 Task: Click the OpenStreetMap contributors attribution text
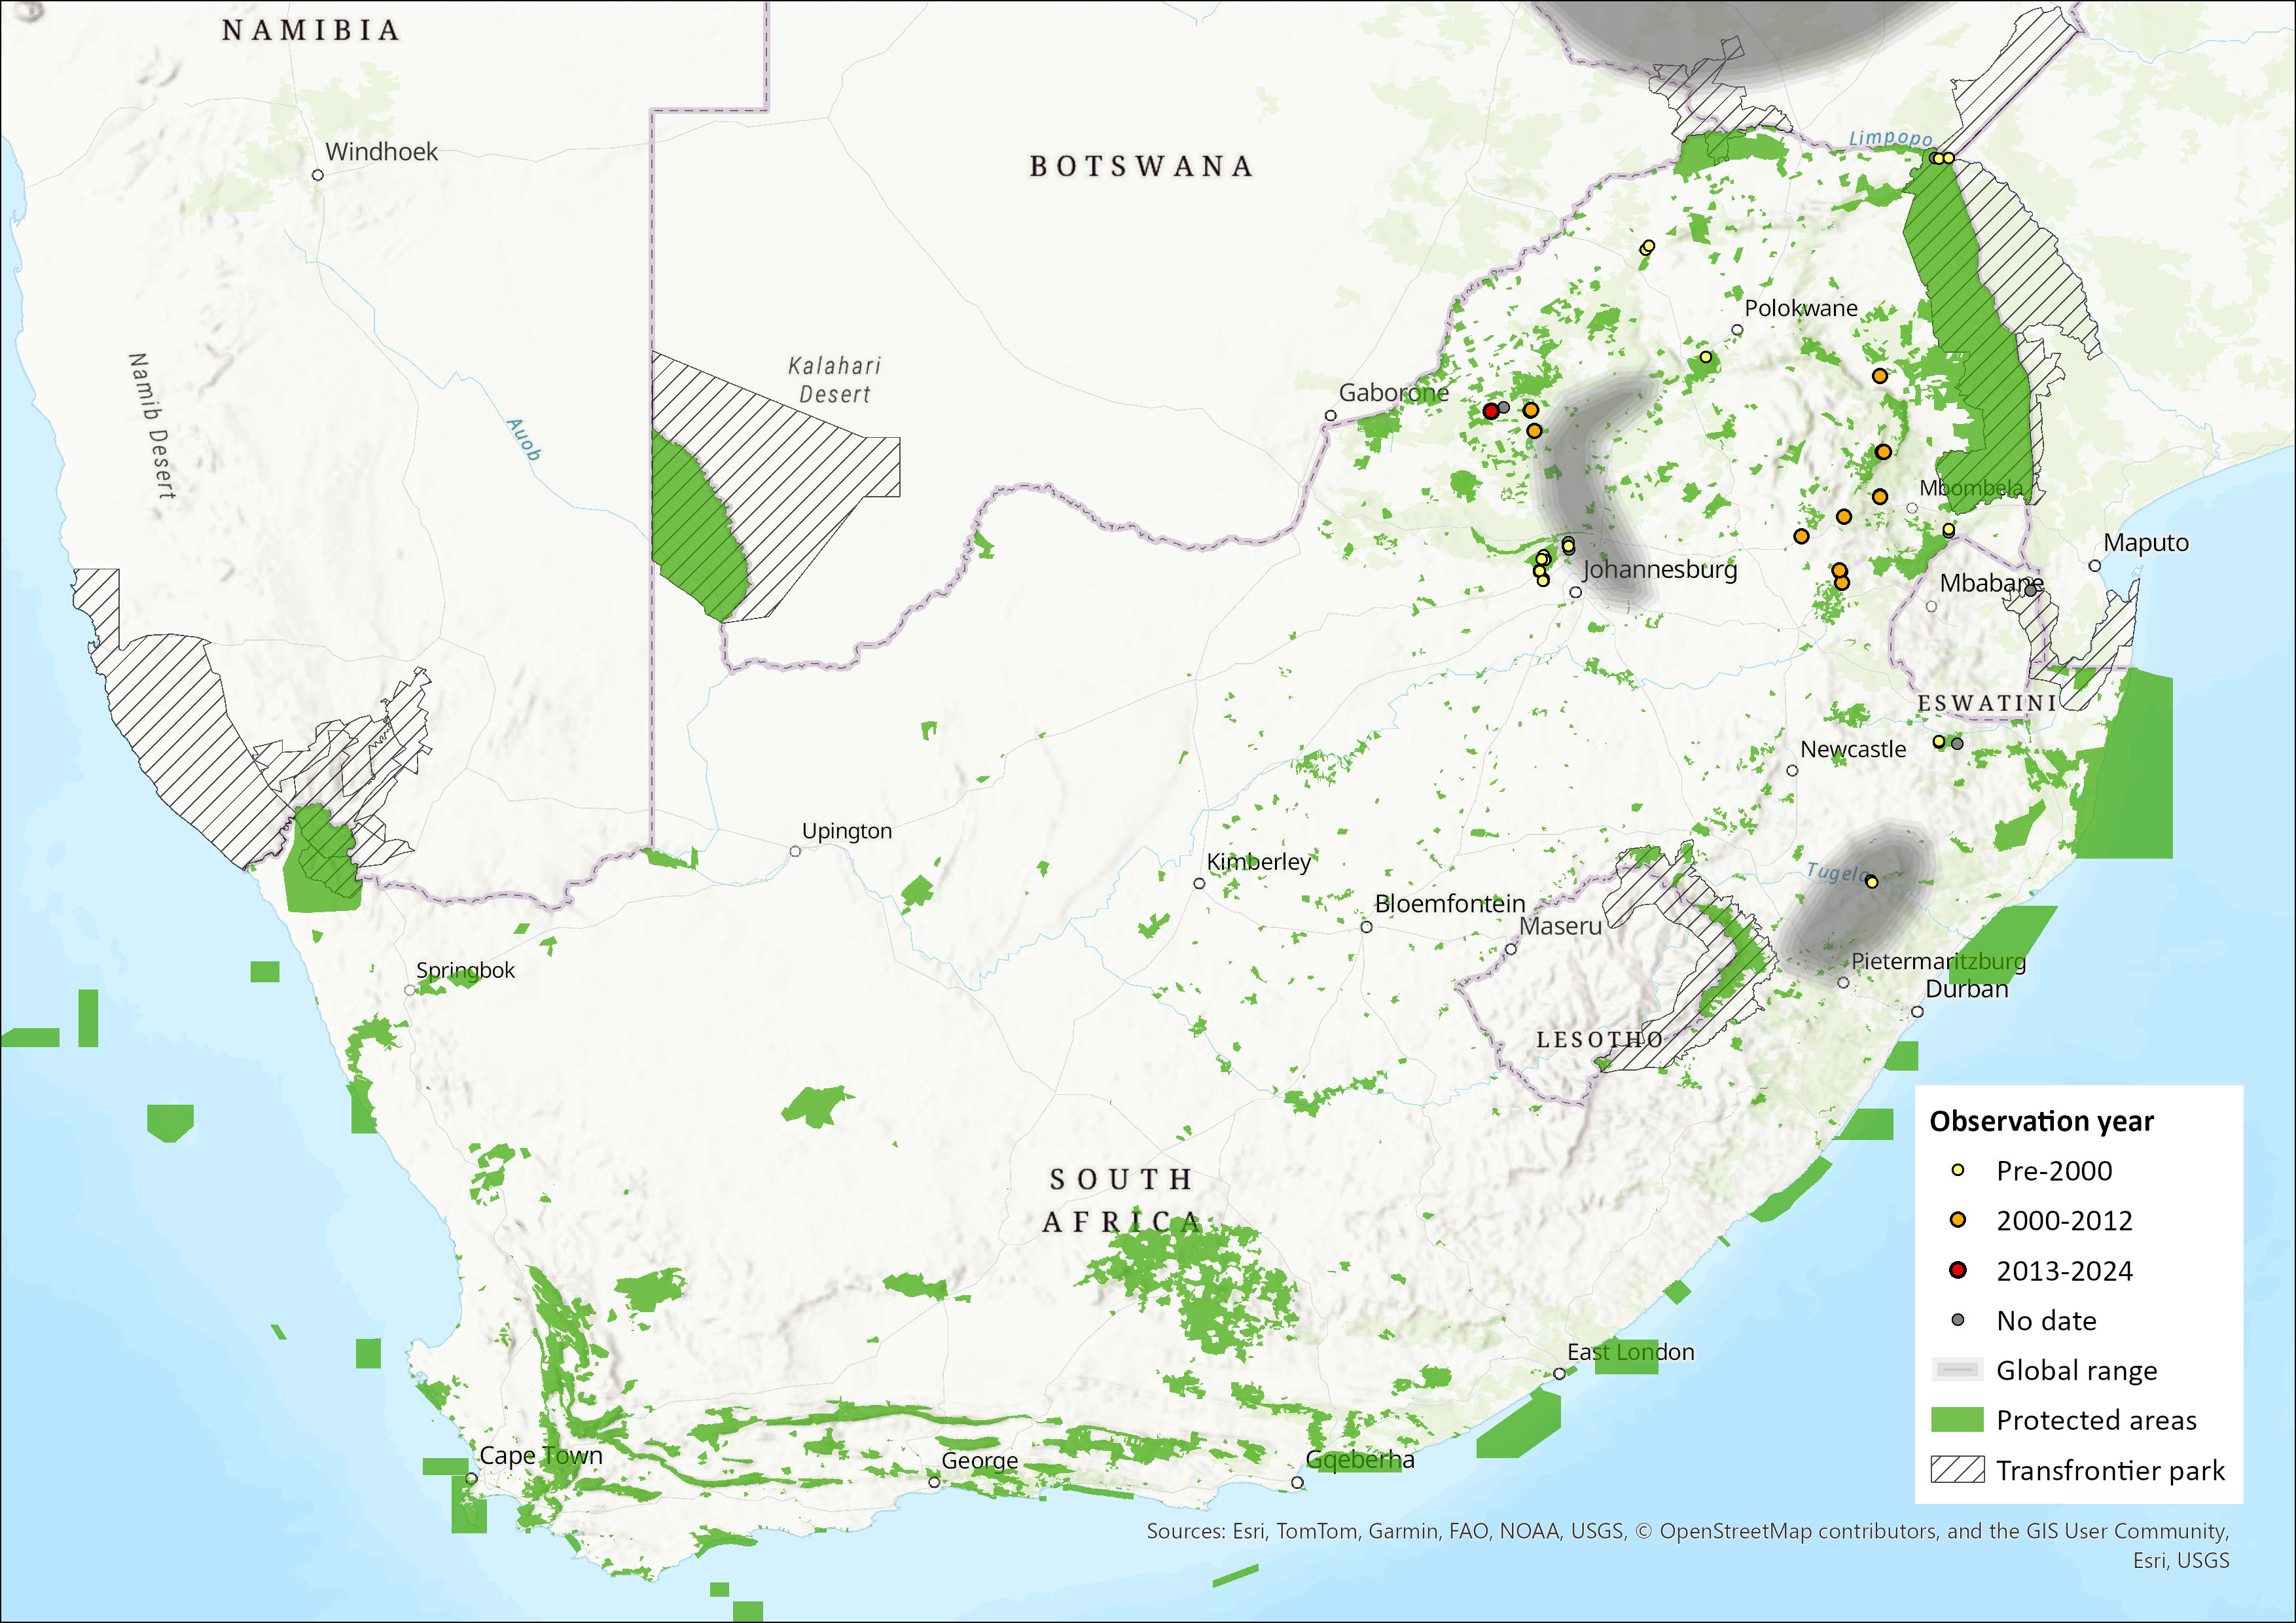[1799, 1531]
